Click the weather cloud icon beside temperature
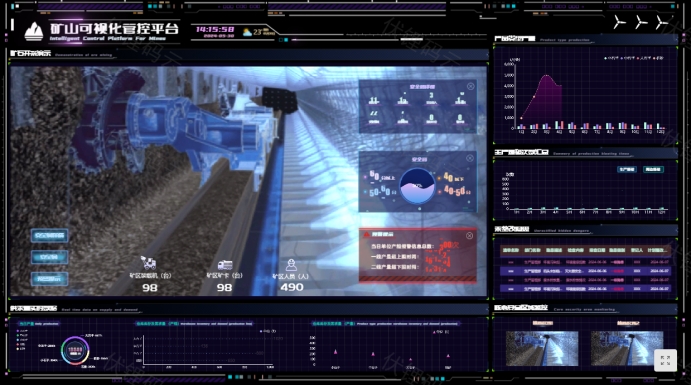 click(x=247, y=32)
